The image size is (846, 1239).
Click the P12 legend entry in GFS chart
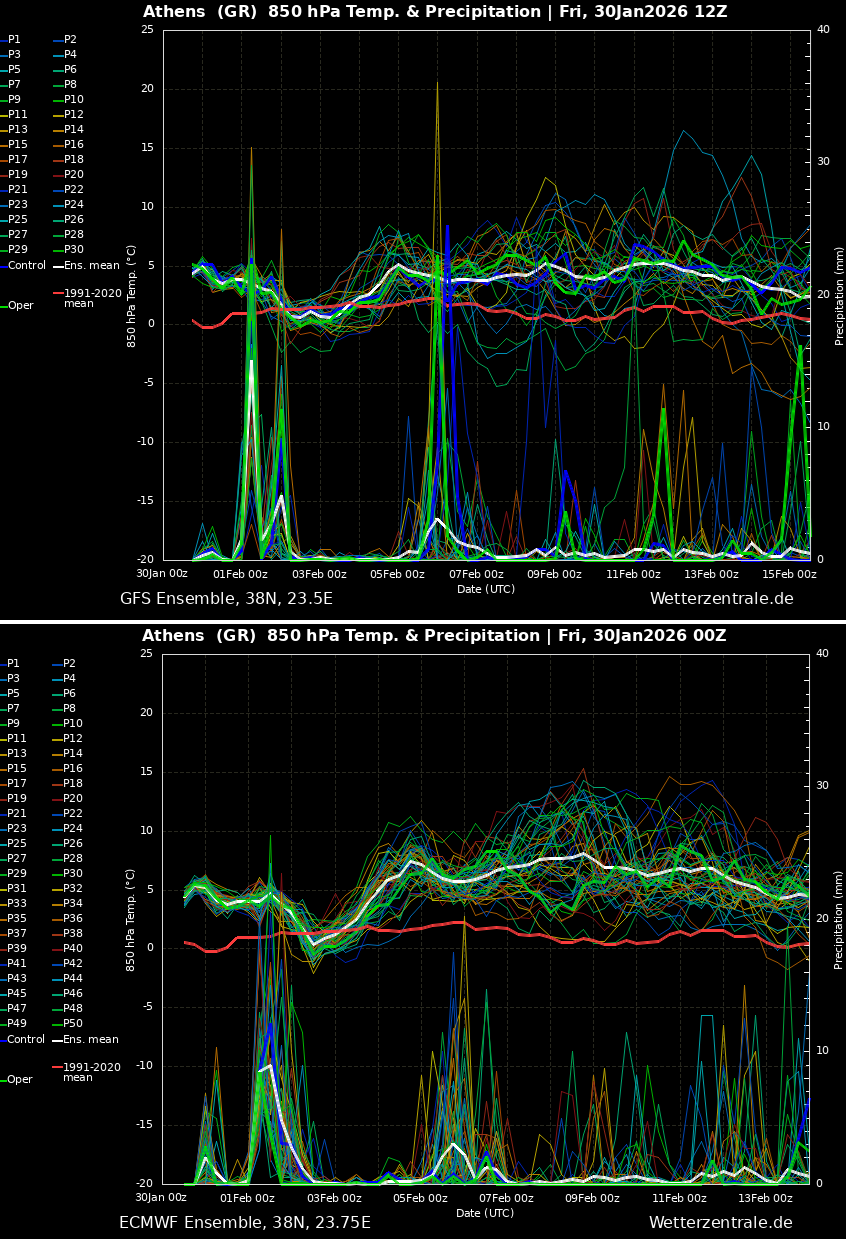(x=73, y=115)
